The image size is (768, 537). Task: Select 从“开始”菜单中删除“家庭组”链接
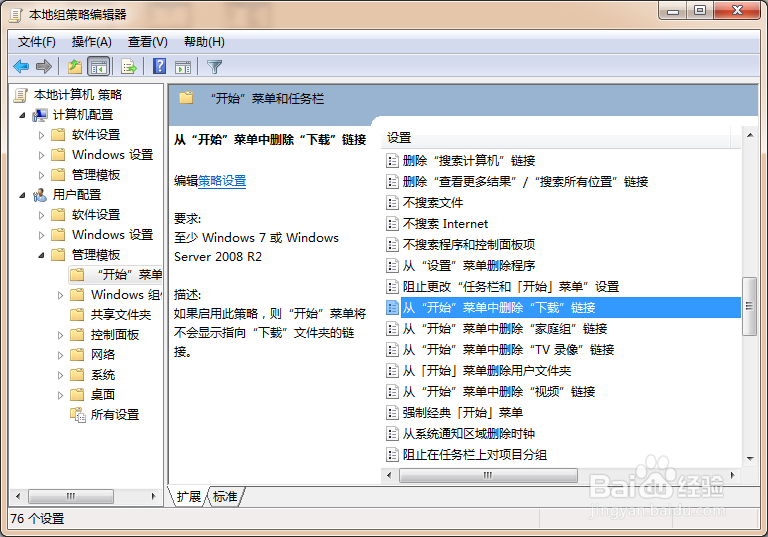click(x=505, y=329)
